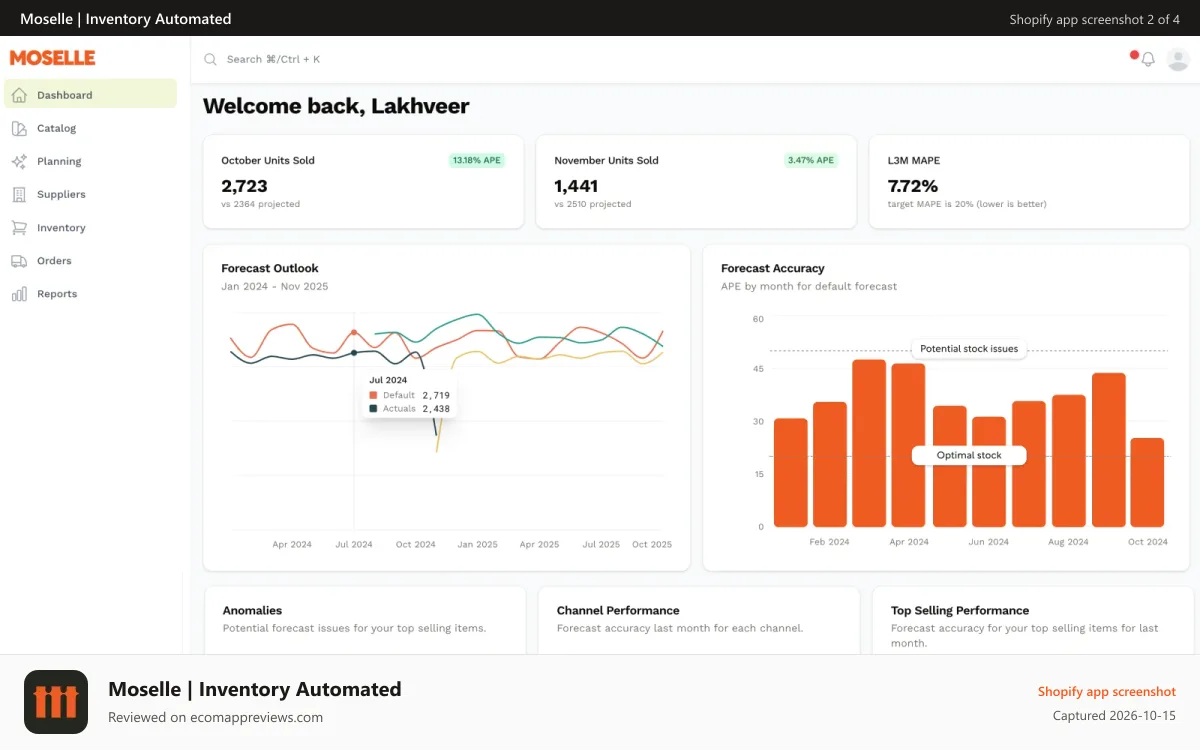1200x750 pixels.
Task: Click the Jul 2024 orange data point
Action: click(x=354, y=333)
